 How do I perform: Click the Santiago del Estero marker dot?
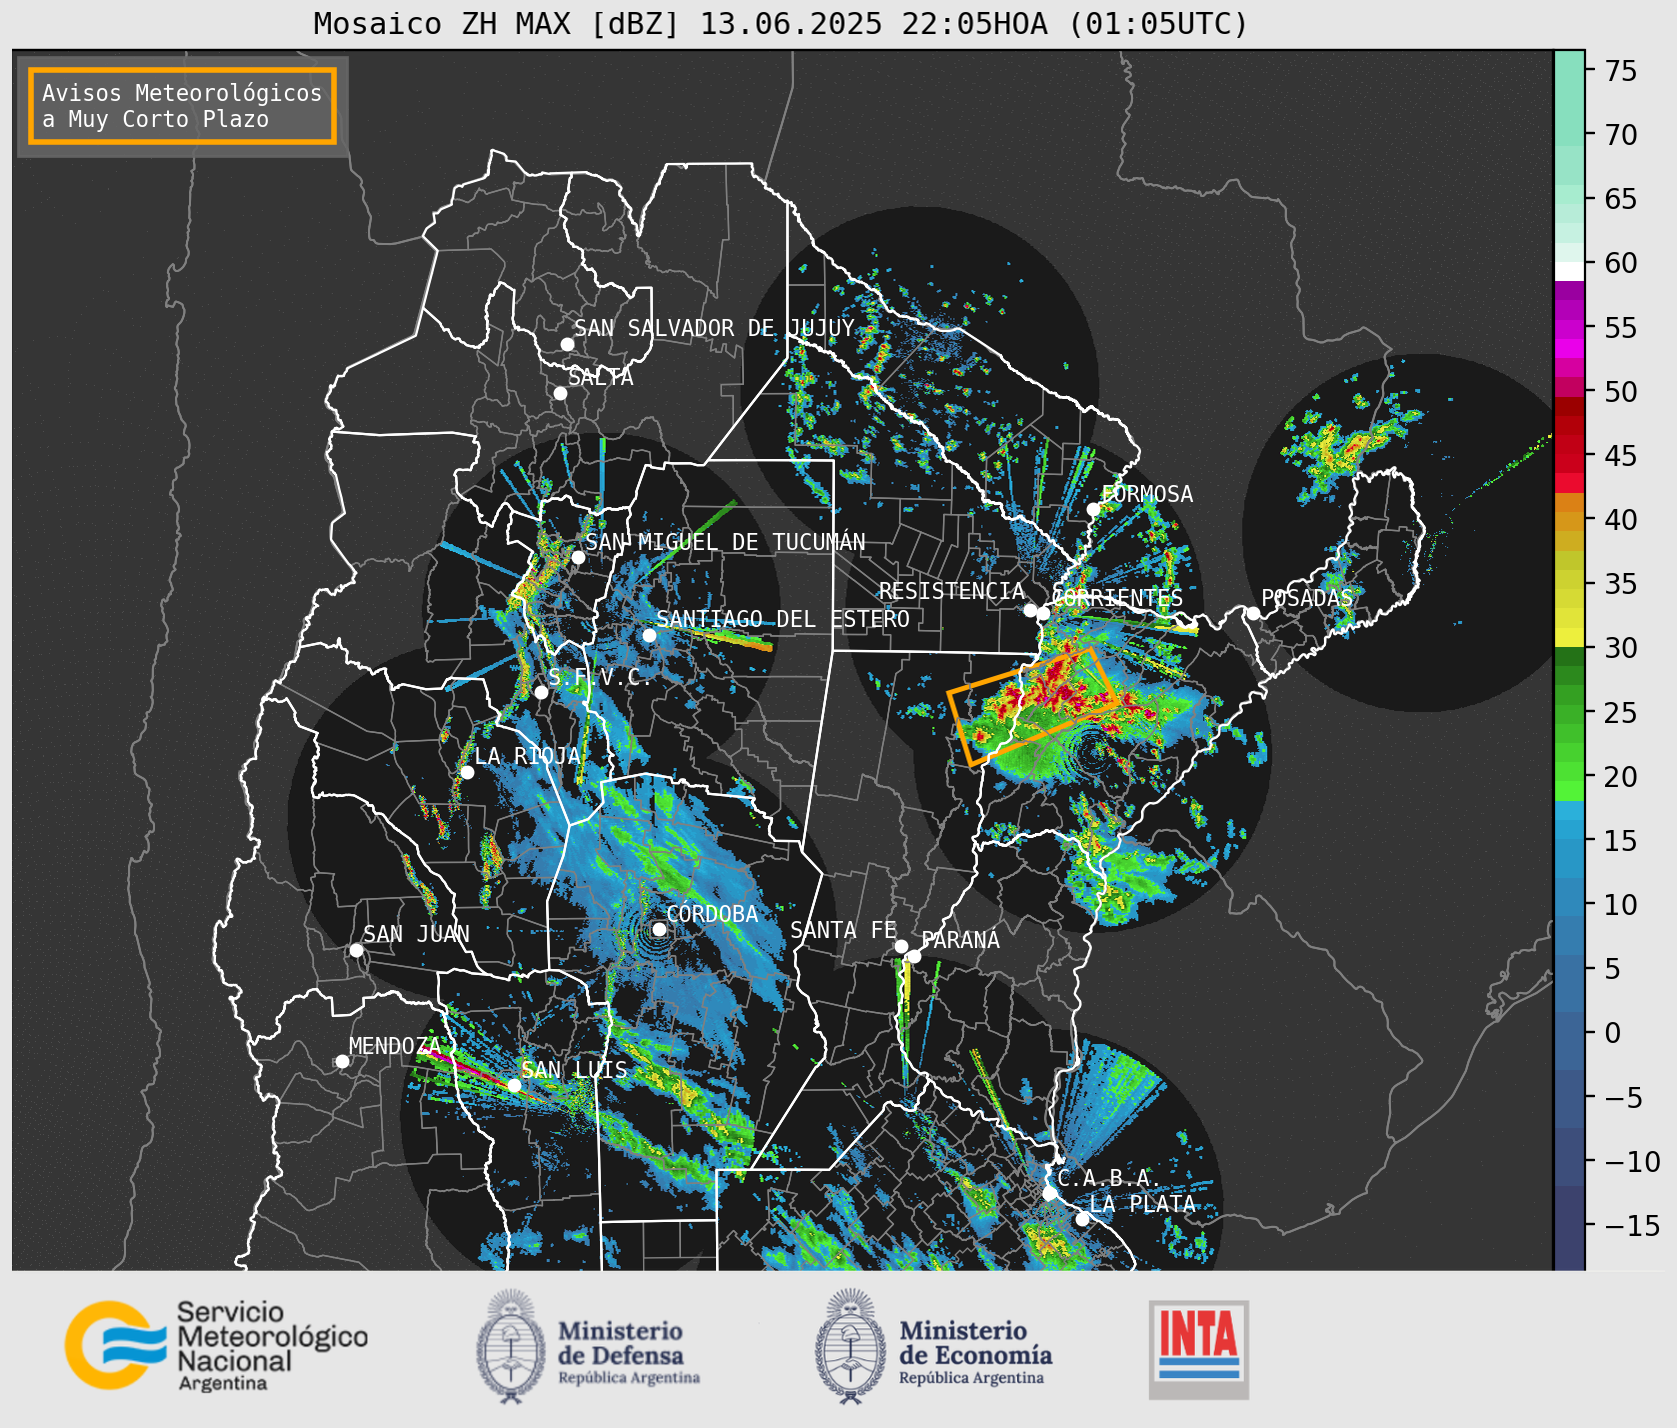[x=649, y=635]
